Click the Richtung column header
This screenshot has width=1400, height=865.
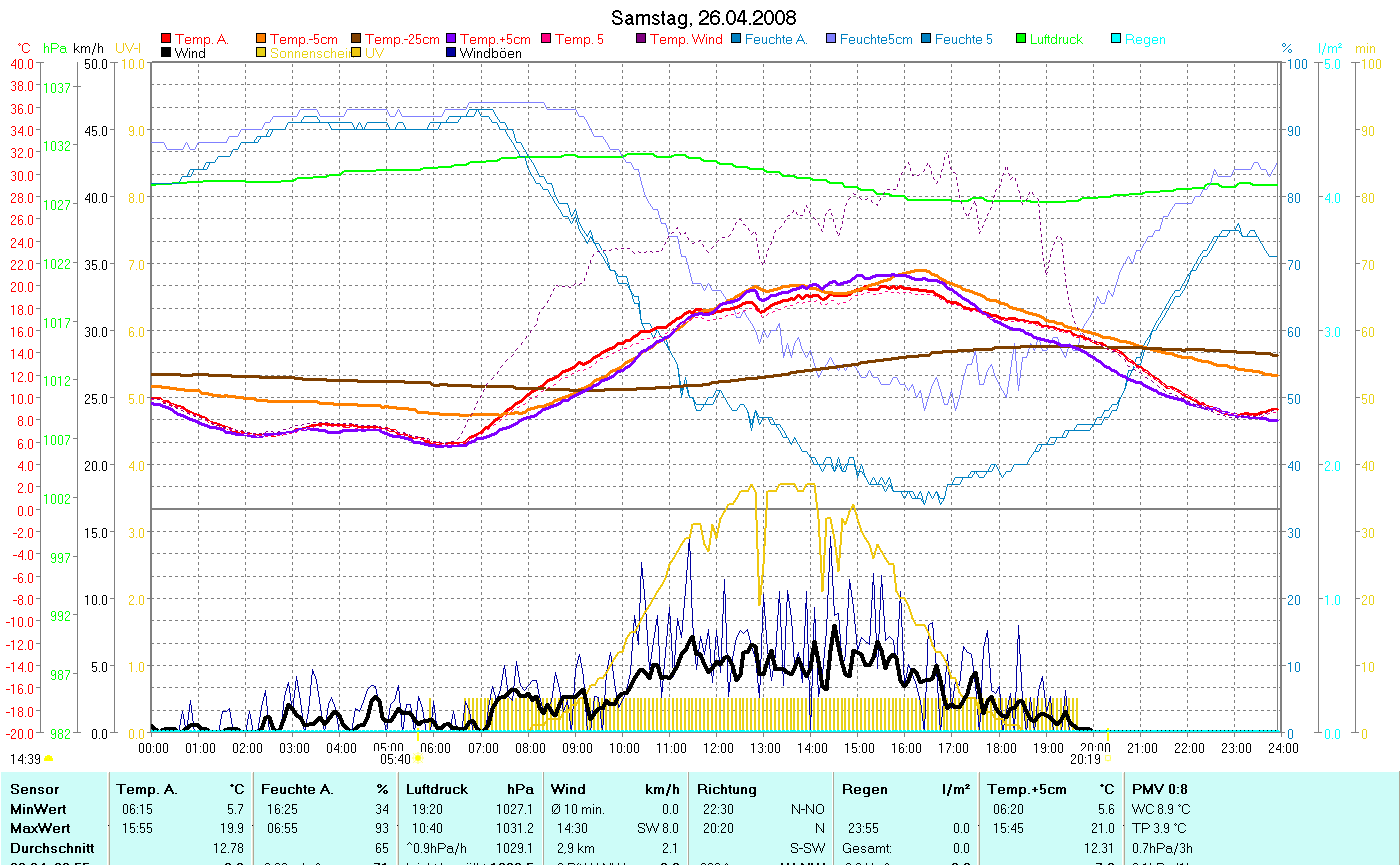[727, 790]
